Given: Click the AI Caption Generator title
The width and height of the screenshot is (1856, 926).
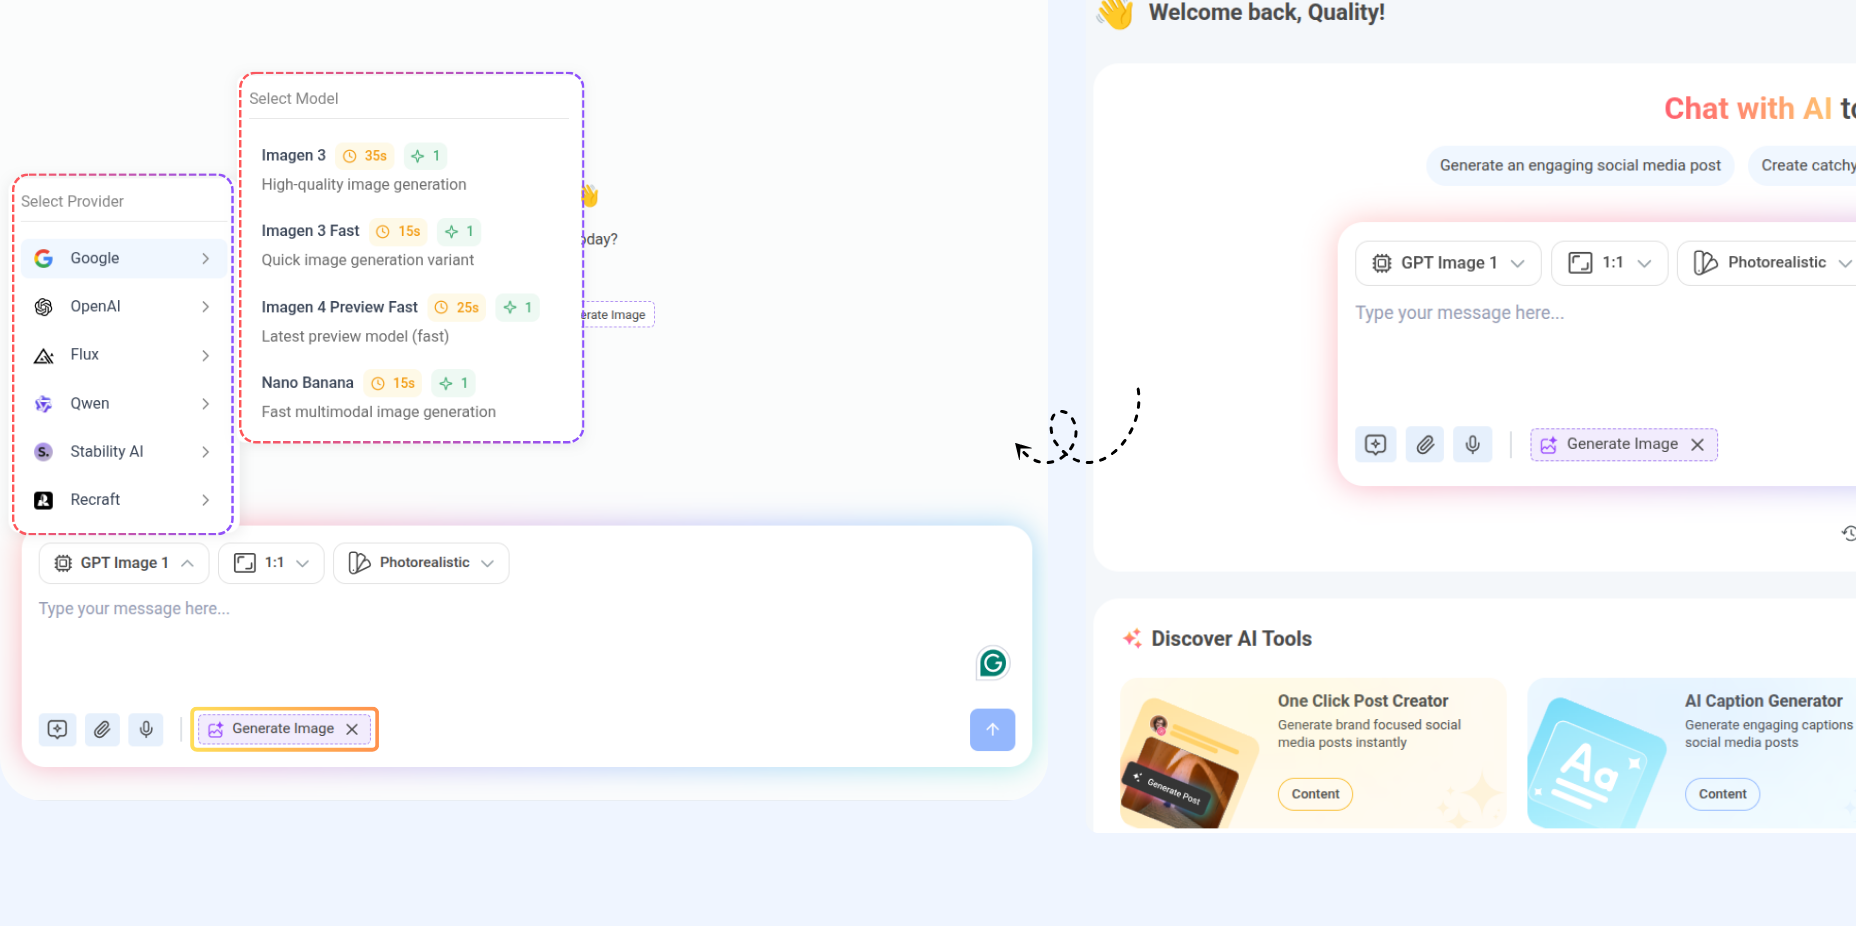Looking at the screenshot, I should 1764,701.
